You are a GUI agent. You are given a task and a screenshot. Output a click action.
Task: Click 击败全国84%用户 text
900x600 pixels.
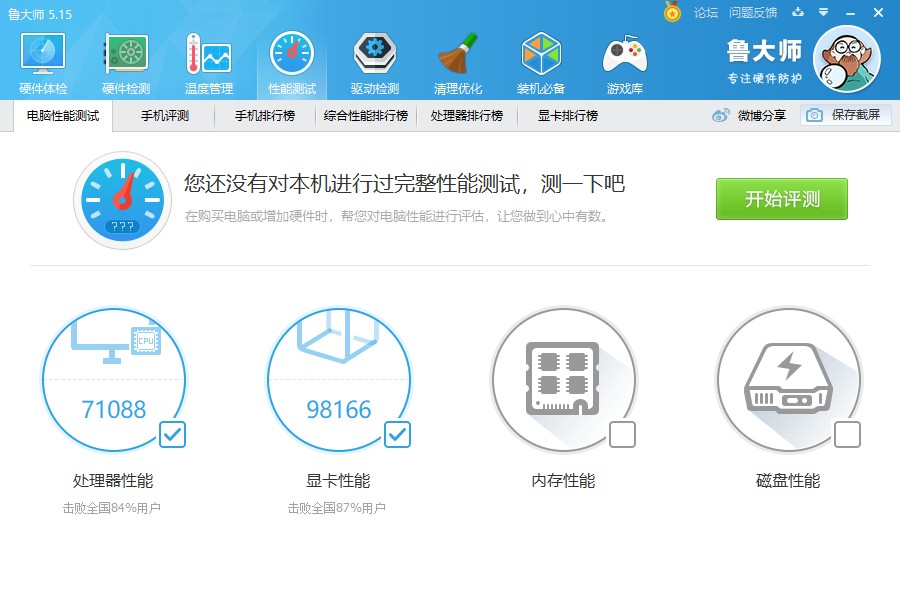pos(111,508)
